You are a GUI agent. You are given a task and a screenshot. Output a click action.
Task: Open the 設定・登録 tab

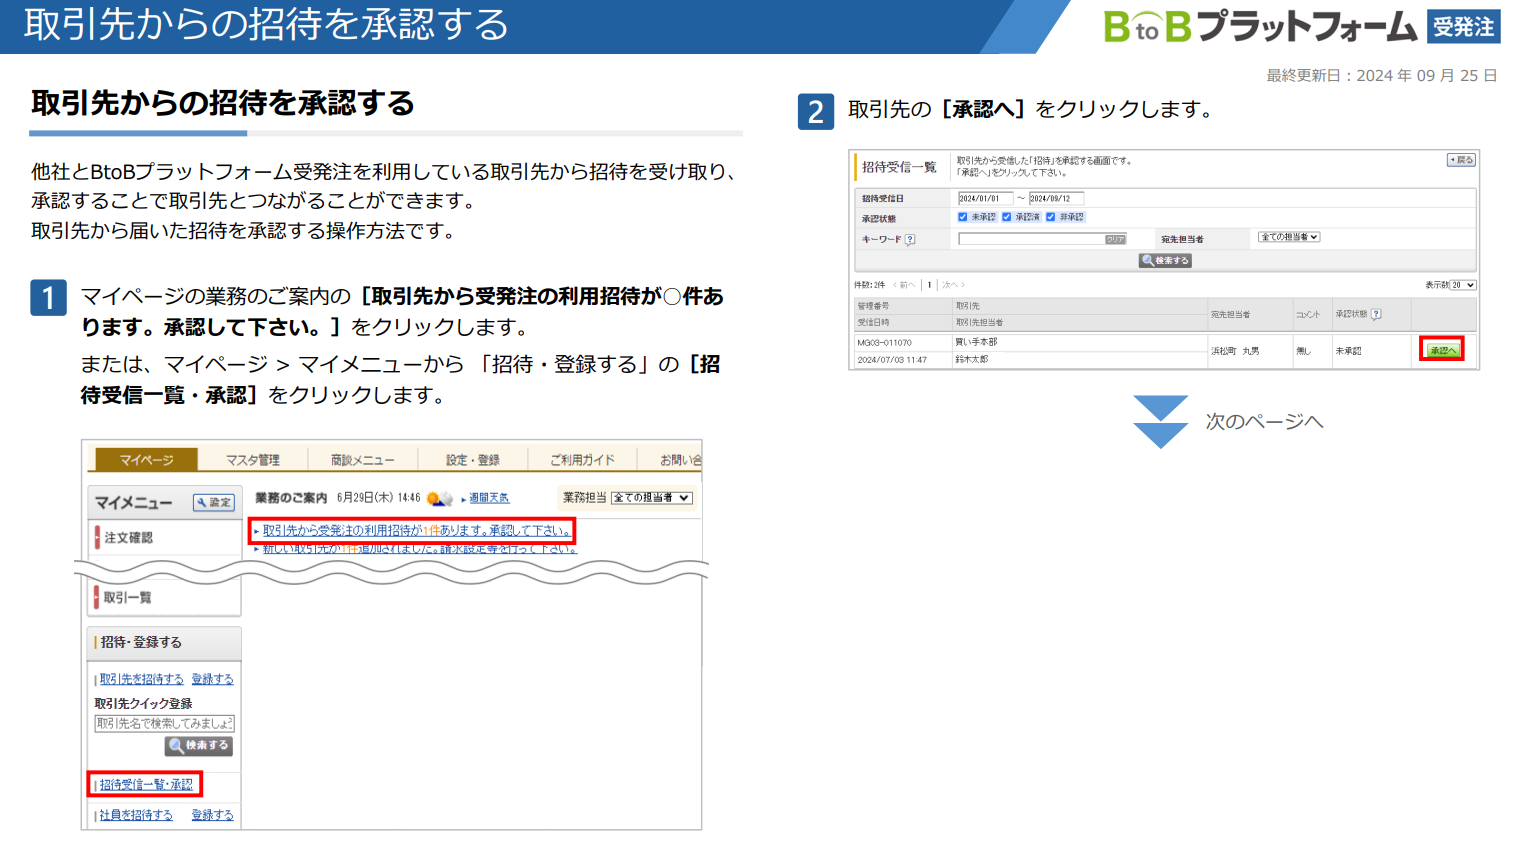(x=472, y=460)
